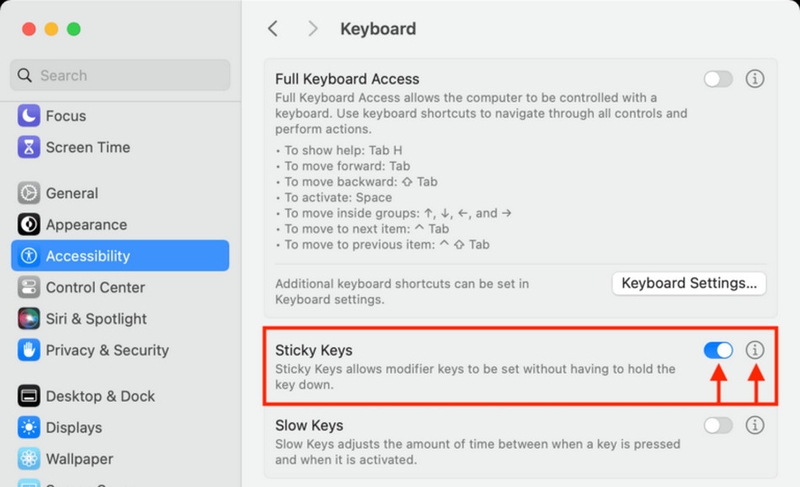
Task: Go back using the left chevron
Action: 273,29
